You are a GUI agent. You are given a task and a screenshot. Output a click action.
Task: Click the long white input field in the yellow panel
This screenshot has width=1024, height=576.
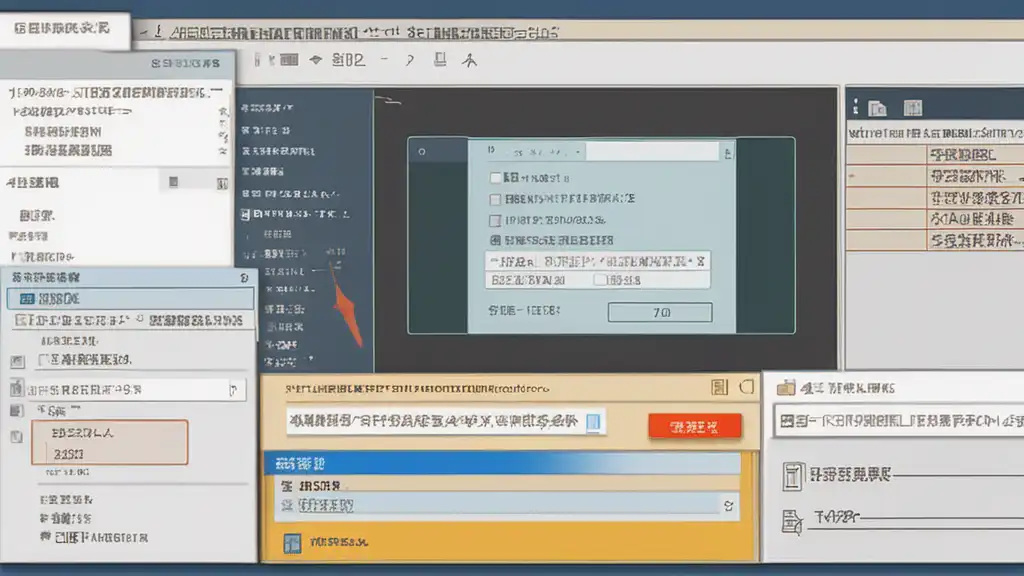coord(446,421)
